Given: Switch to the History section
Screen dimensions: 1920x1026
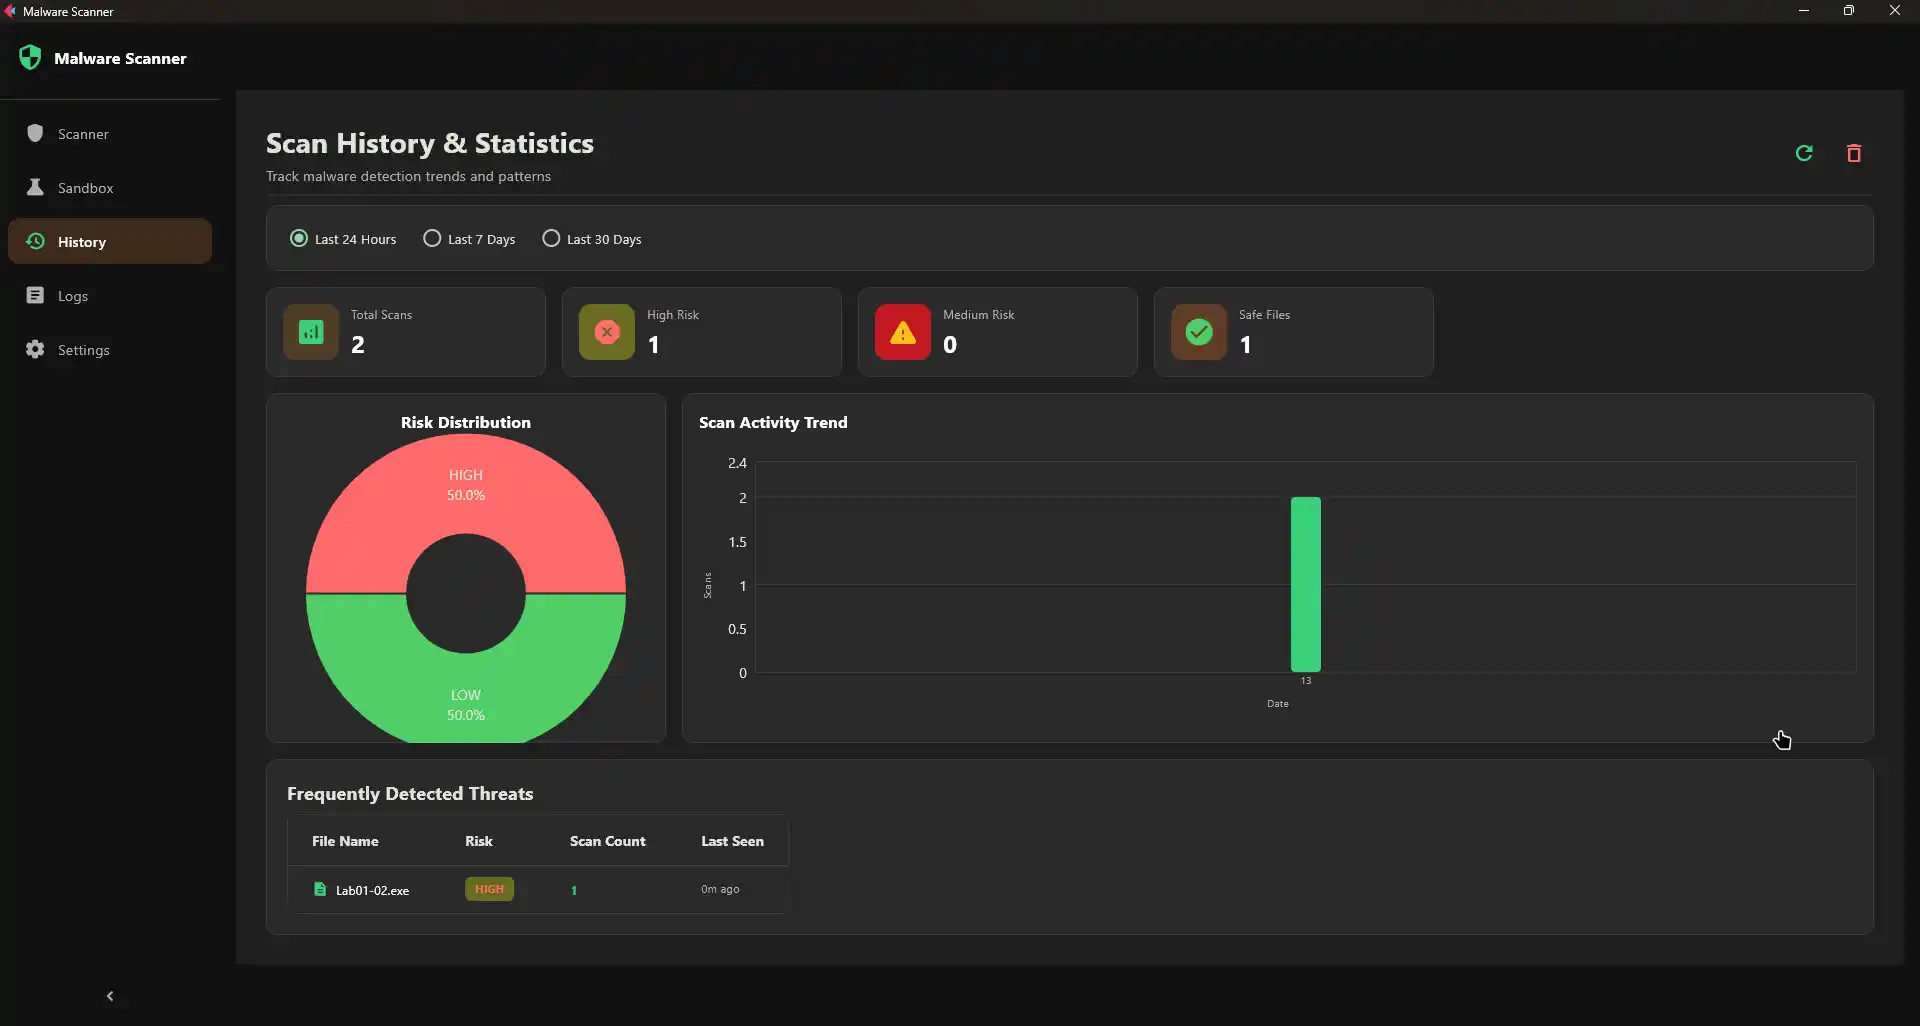Looking at the screenshot, I should coord(81,241).
